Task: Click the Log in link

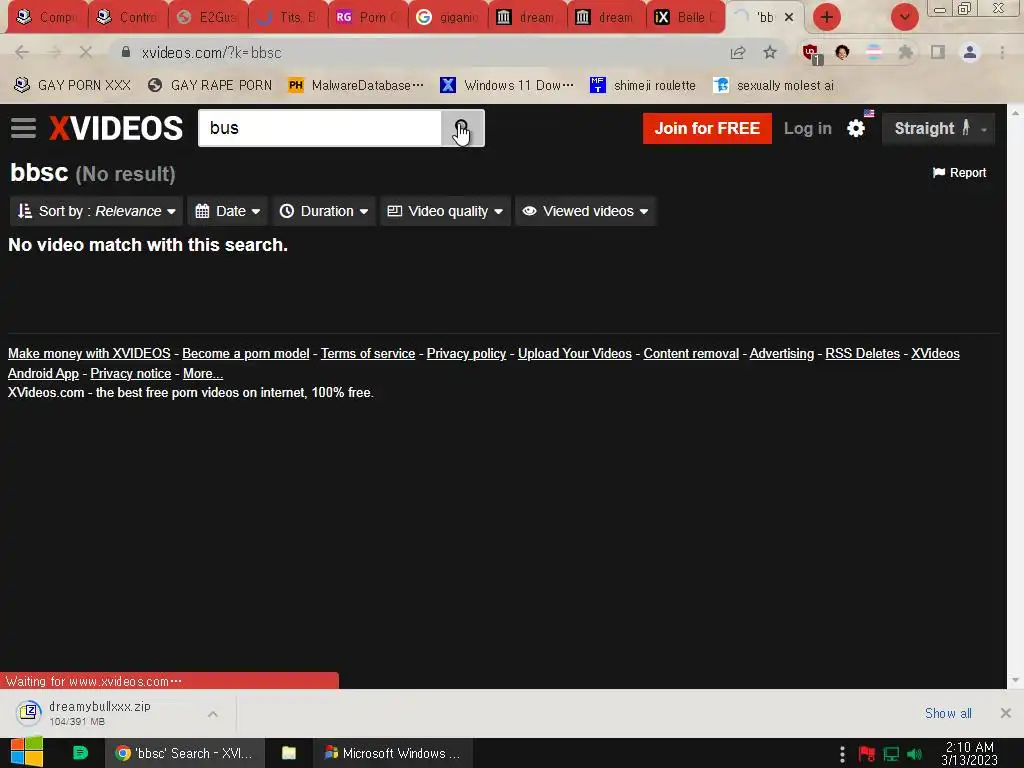Action: pyautogui.click(x=808, y=128)
